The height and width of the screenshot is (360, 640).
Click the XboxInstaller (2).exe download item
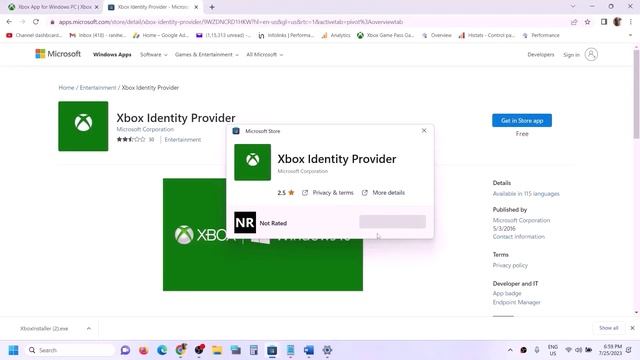(x=44, y=328)
